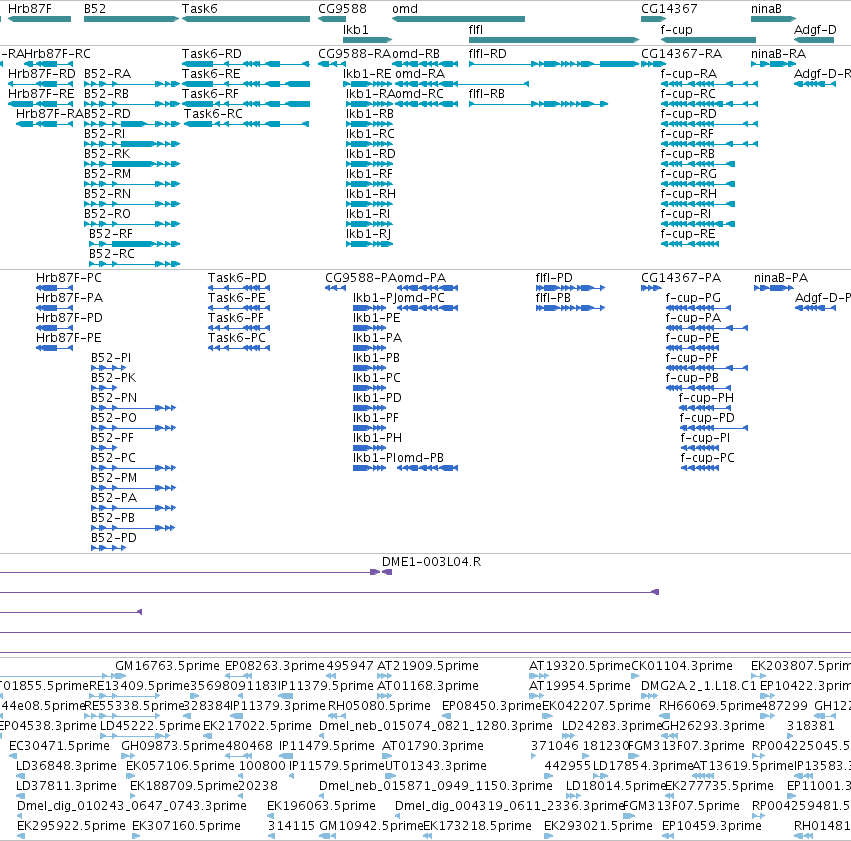Select transcript label f-cup-RE
Screen dimensions: 851x841
[688, 234]
